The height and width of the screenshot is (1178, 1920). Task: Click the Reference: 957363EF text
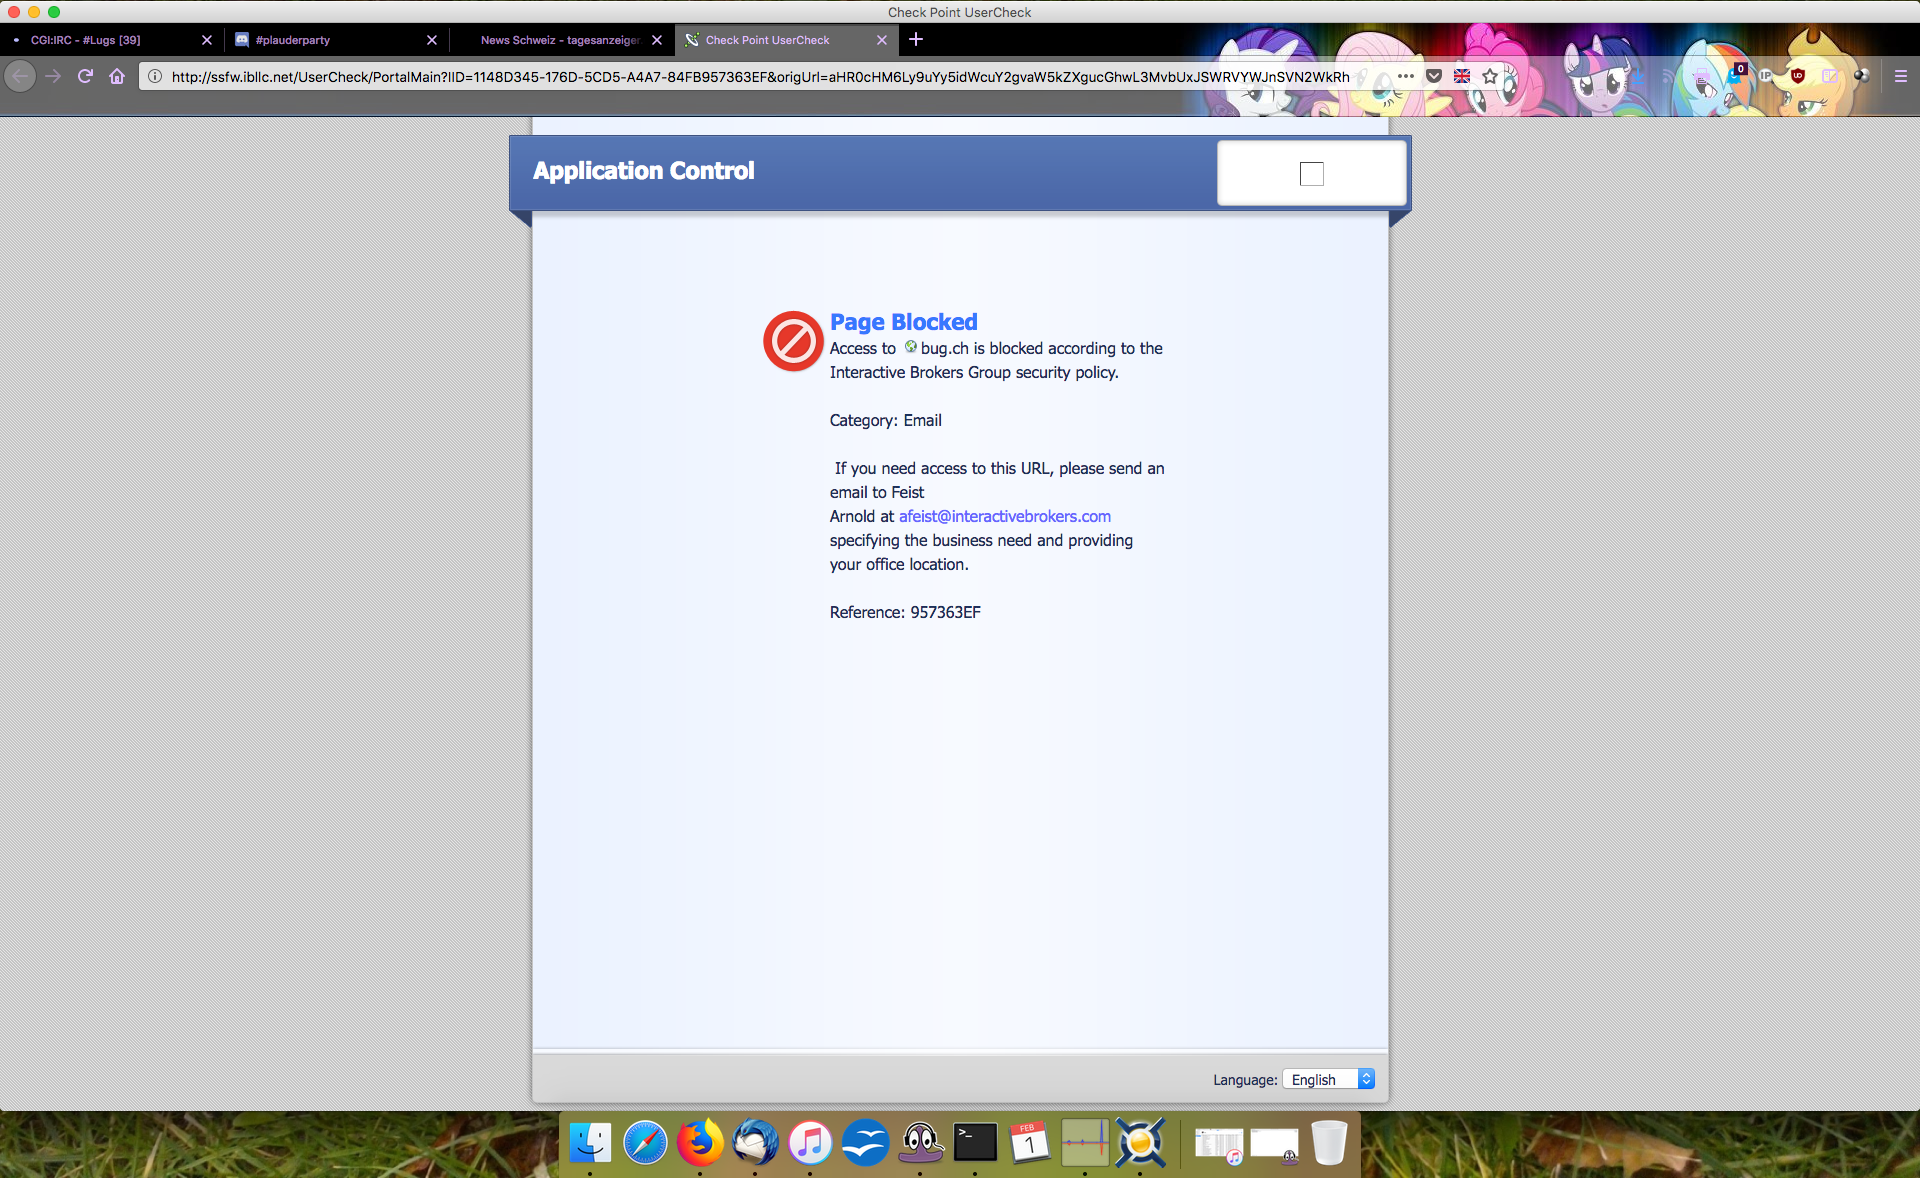905,612
